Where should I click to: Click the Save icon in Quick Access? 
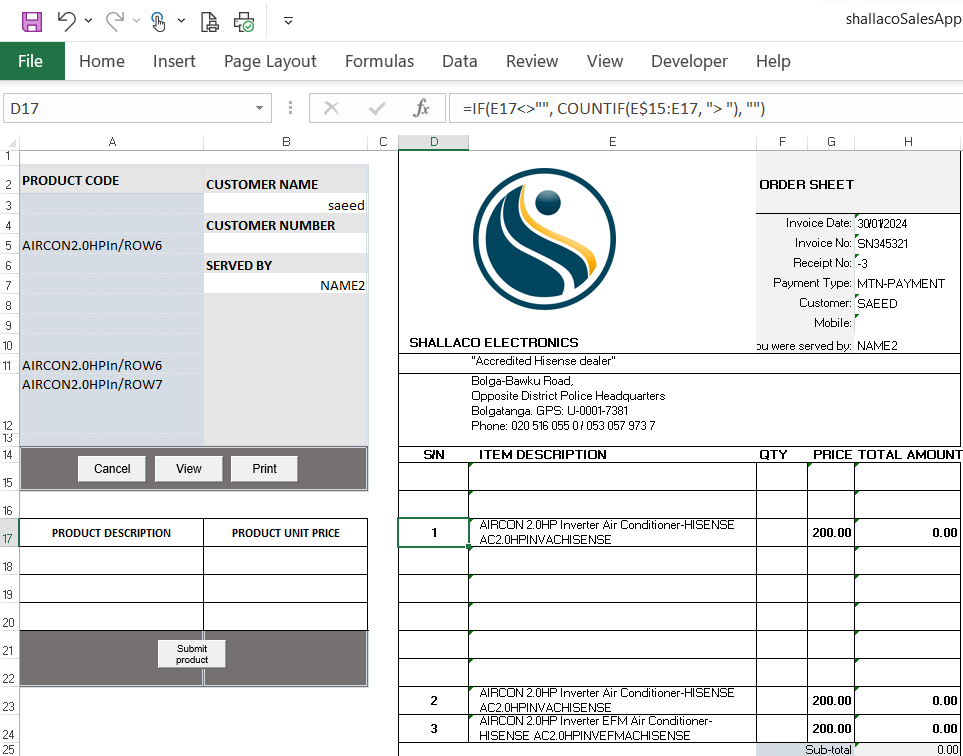(32, 21)
